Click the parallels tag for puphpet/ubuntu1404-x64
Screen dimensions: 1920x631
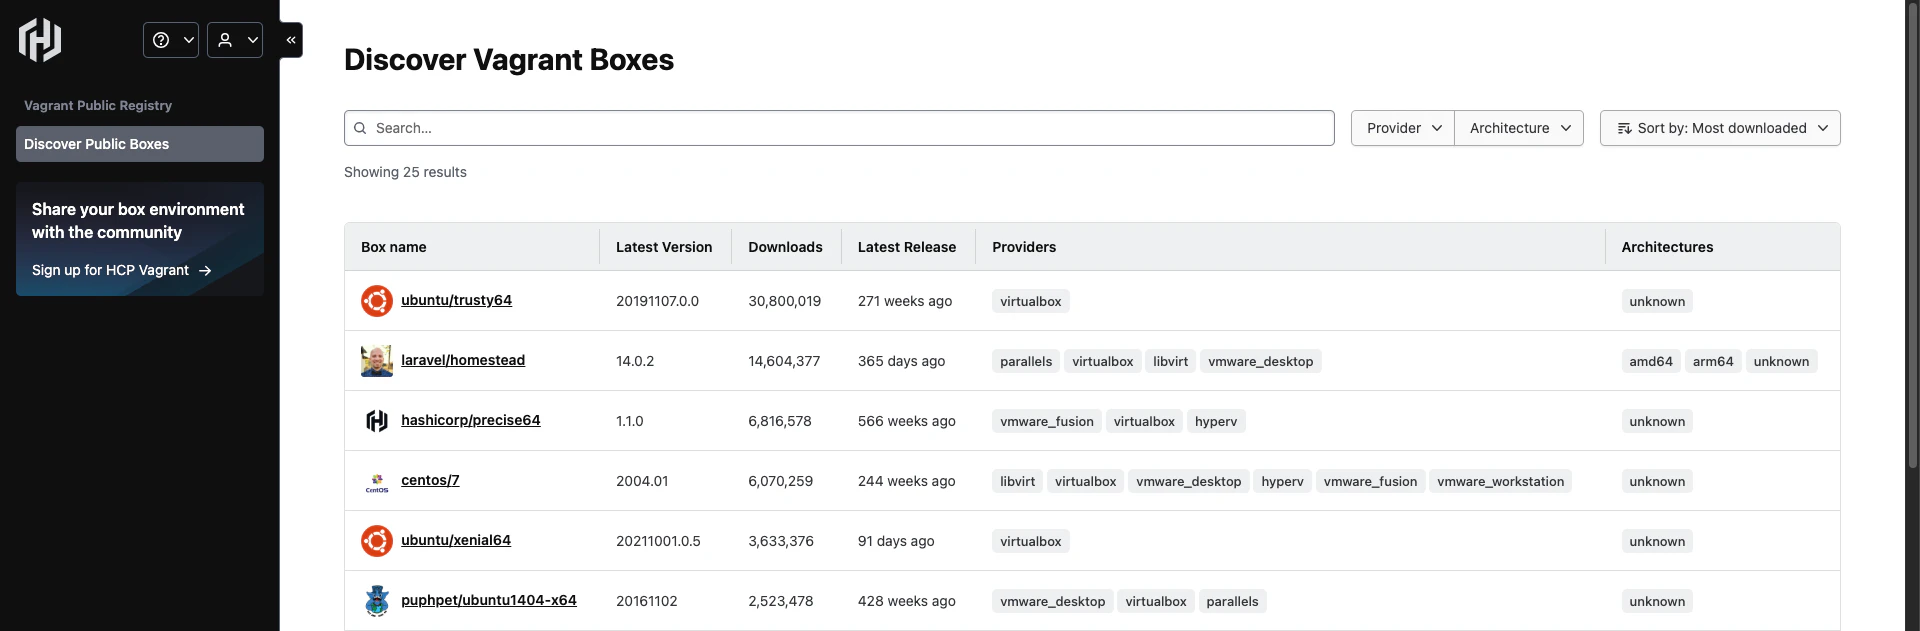1233,601
